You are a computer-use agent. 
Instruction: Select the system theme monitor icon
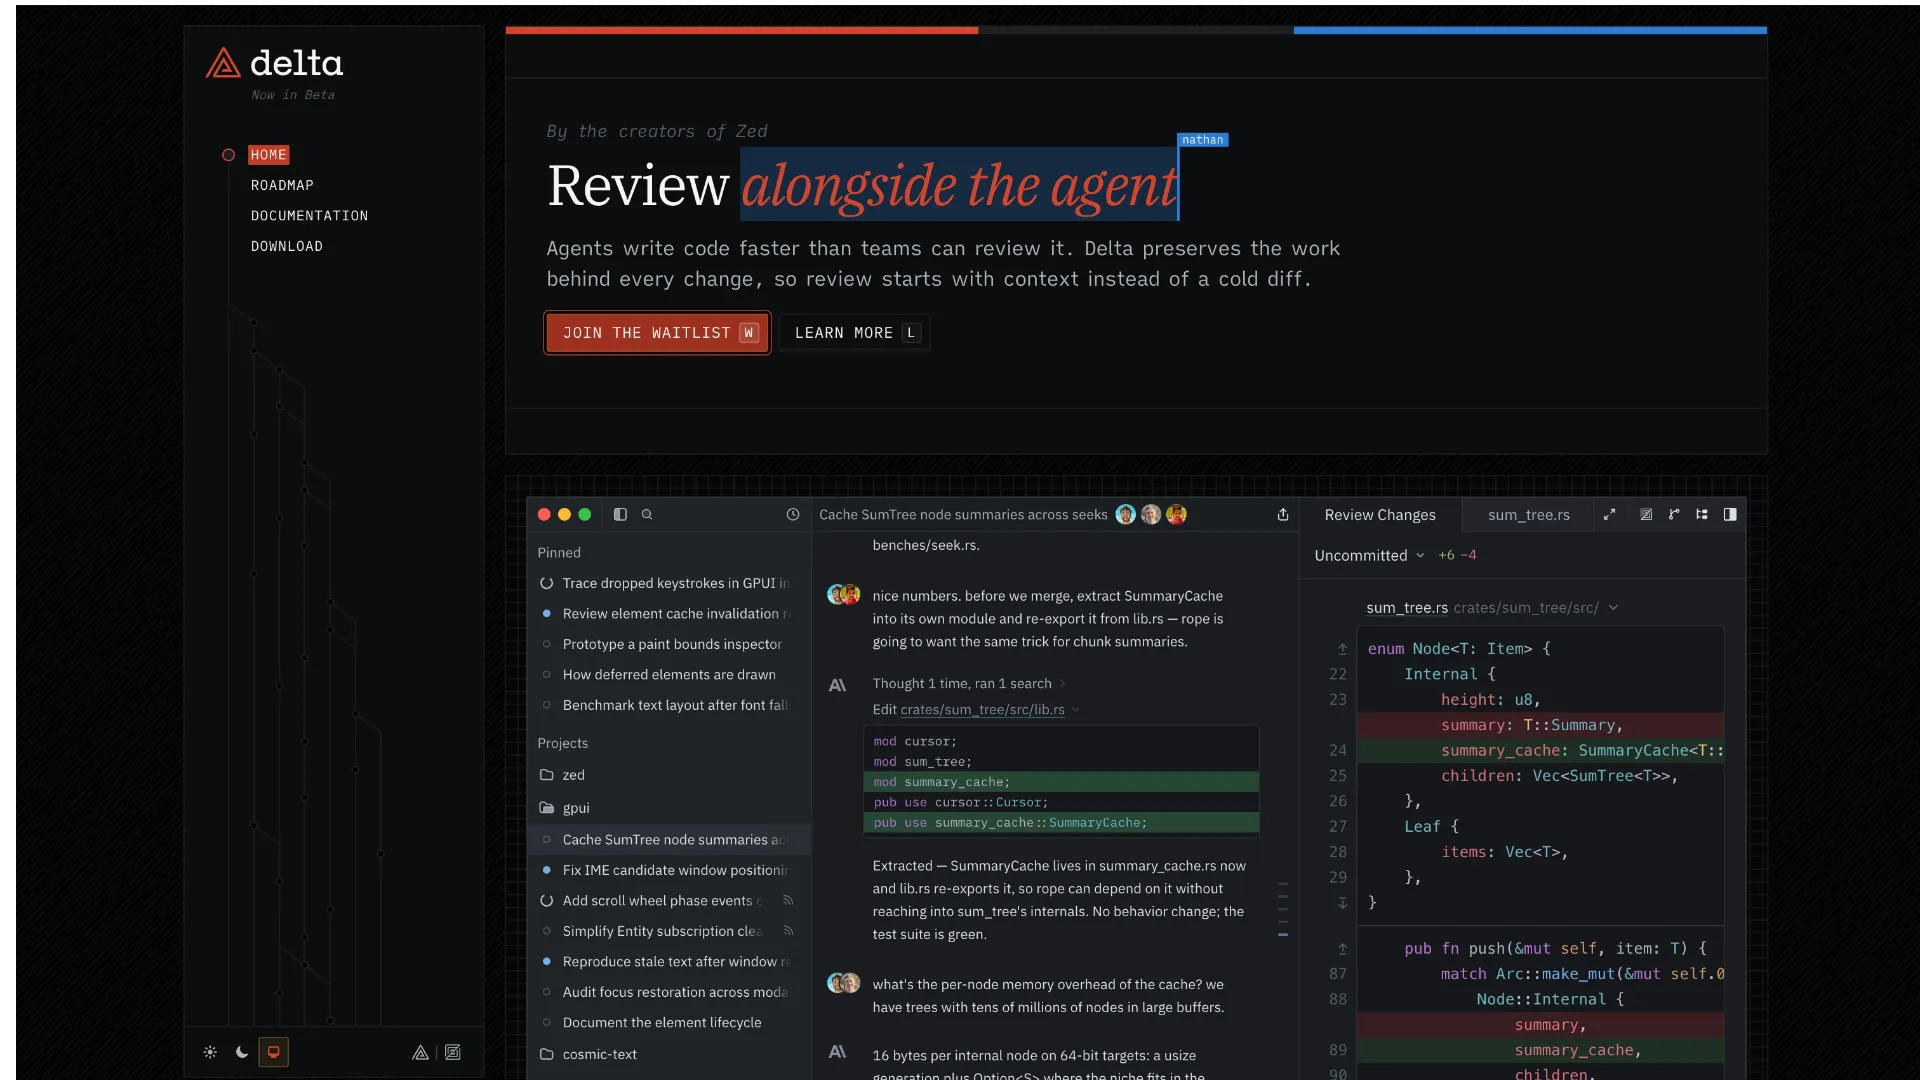(273, 1052)
